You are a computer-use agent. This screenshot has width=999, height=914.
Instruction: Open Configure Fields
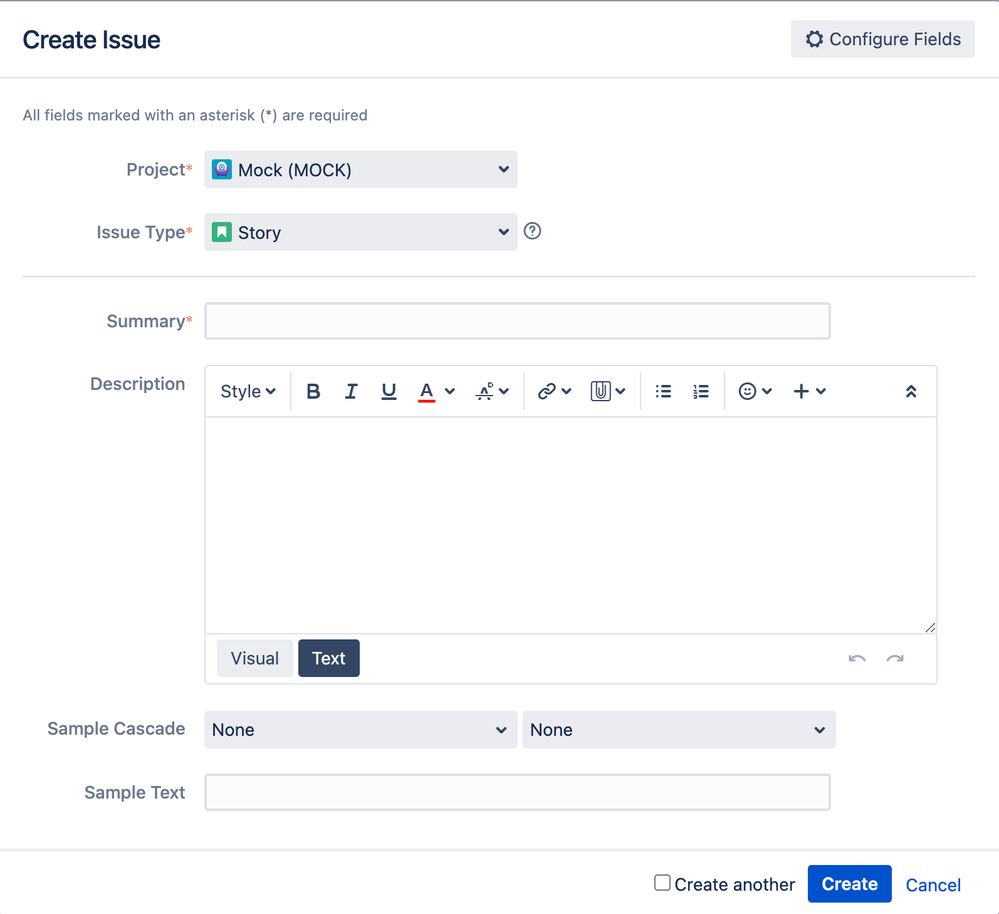point(883,39)
